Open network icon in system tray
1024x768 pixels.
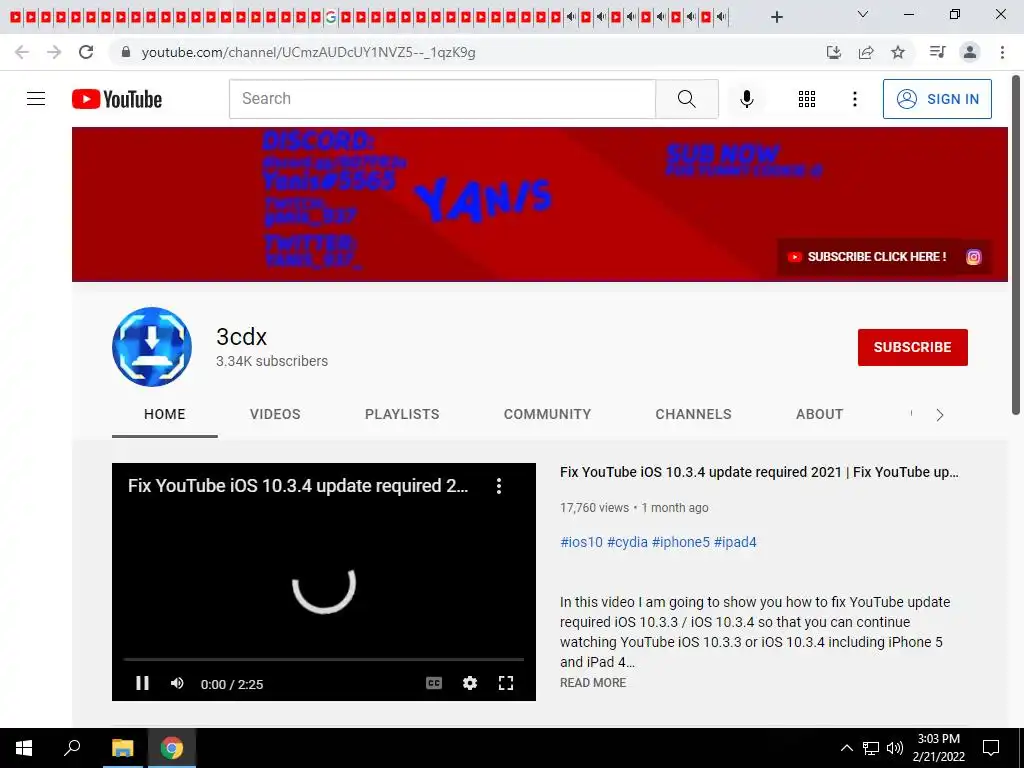(x=871, y=748)
